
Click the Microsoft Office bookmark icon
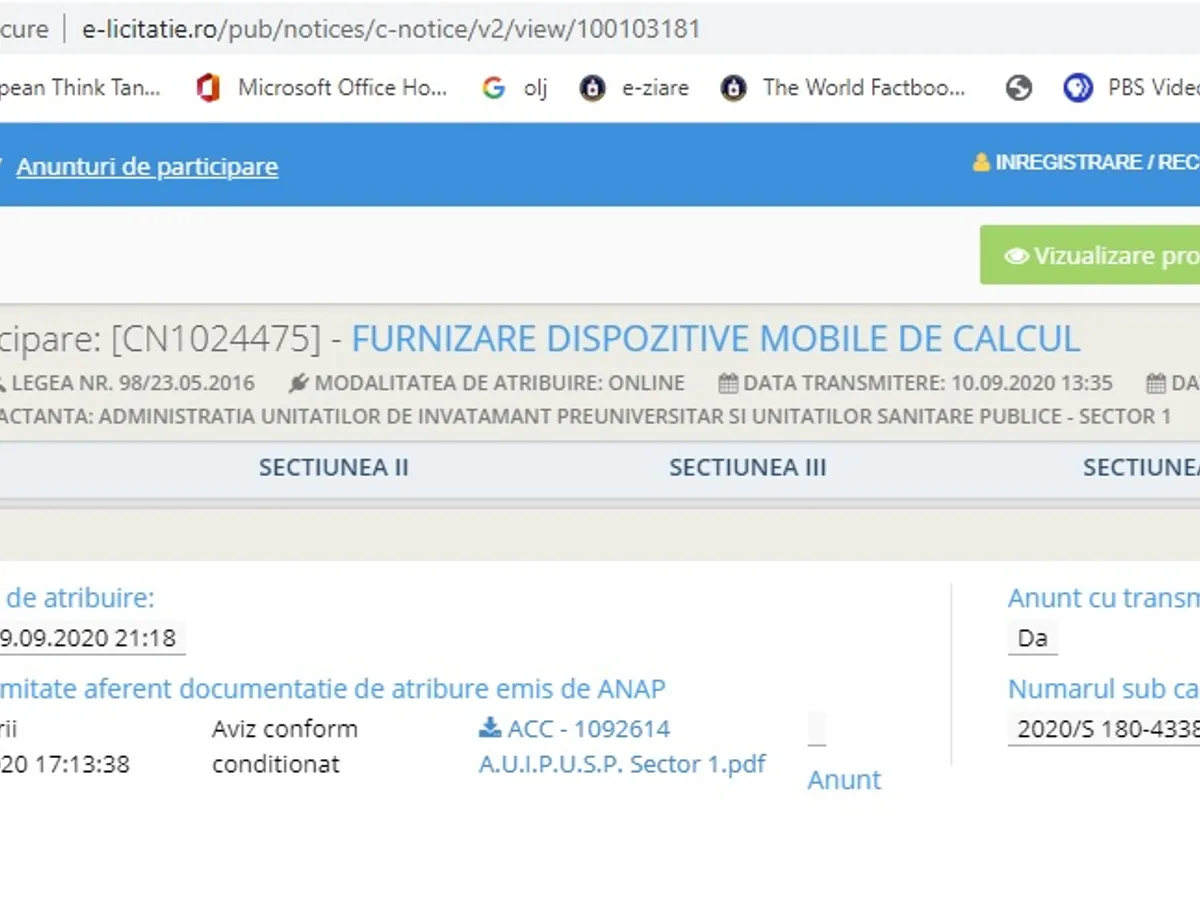tap(208, 88)
